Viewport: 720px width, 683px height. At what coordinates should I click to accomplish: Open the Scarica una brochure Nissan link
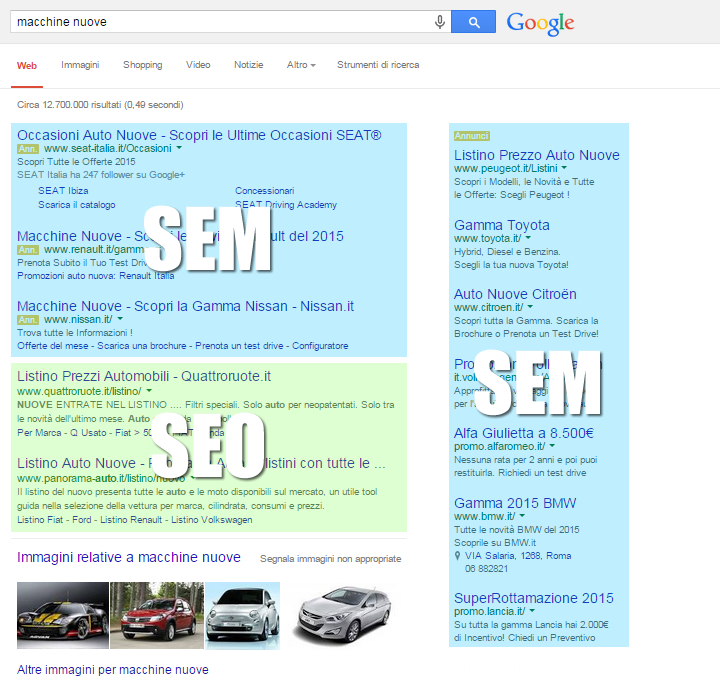pos(142,345)
